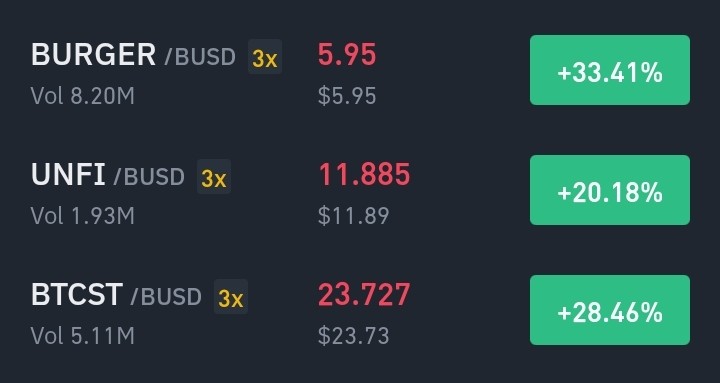Click the Vol 5.11M label
The width and height of the screenshot is (720, 383).
[83, 336]
